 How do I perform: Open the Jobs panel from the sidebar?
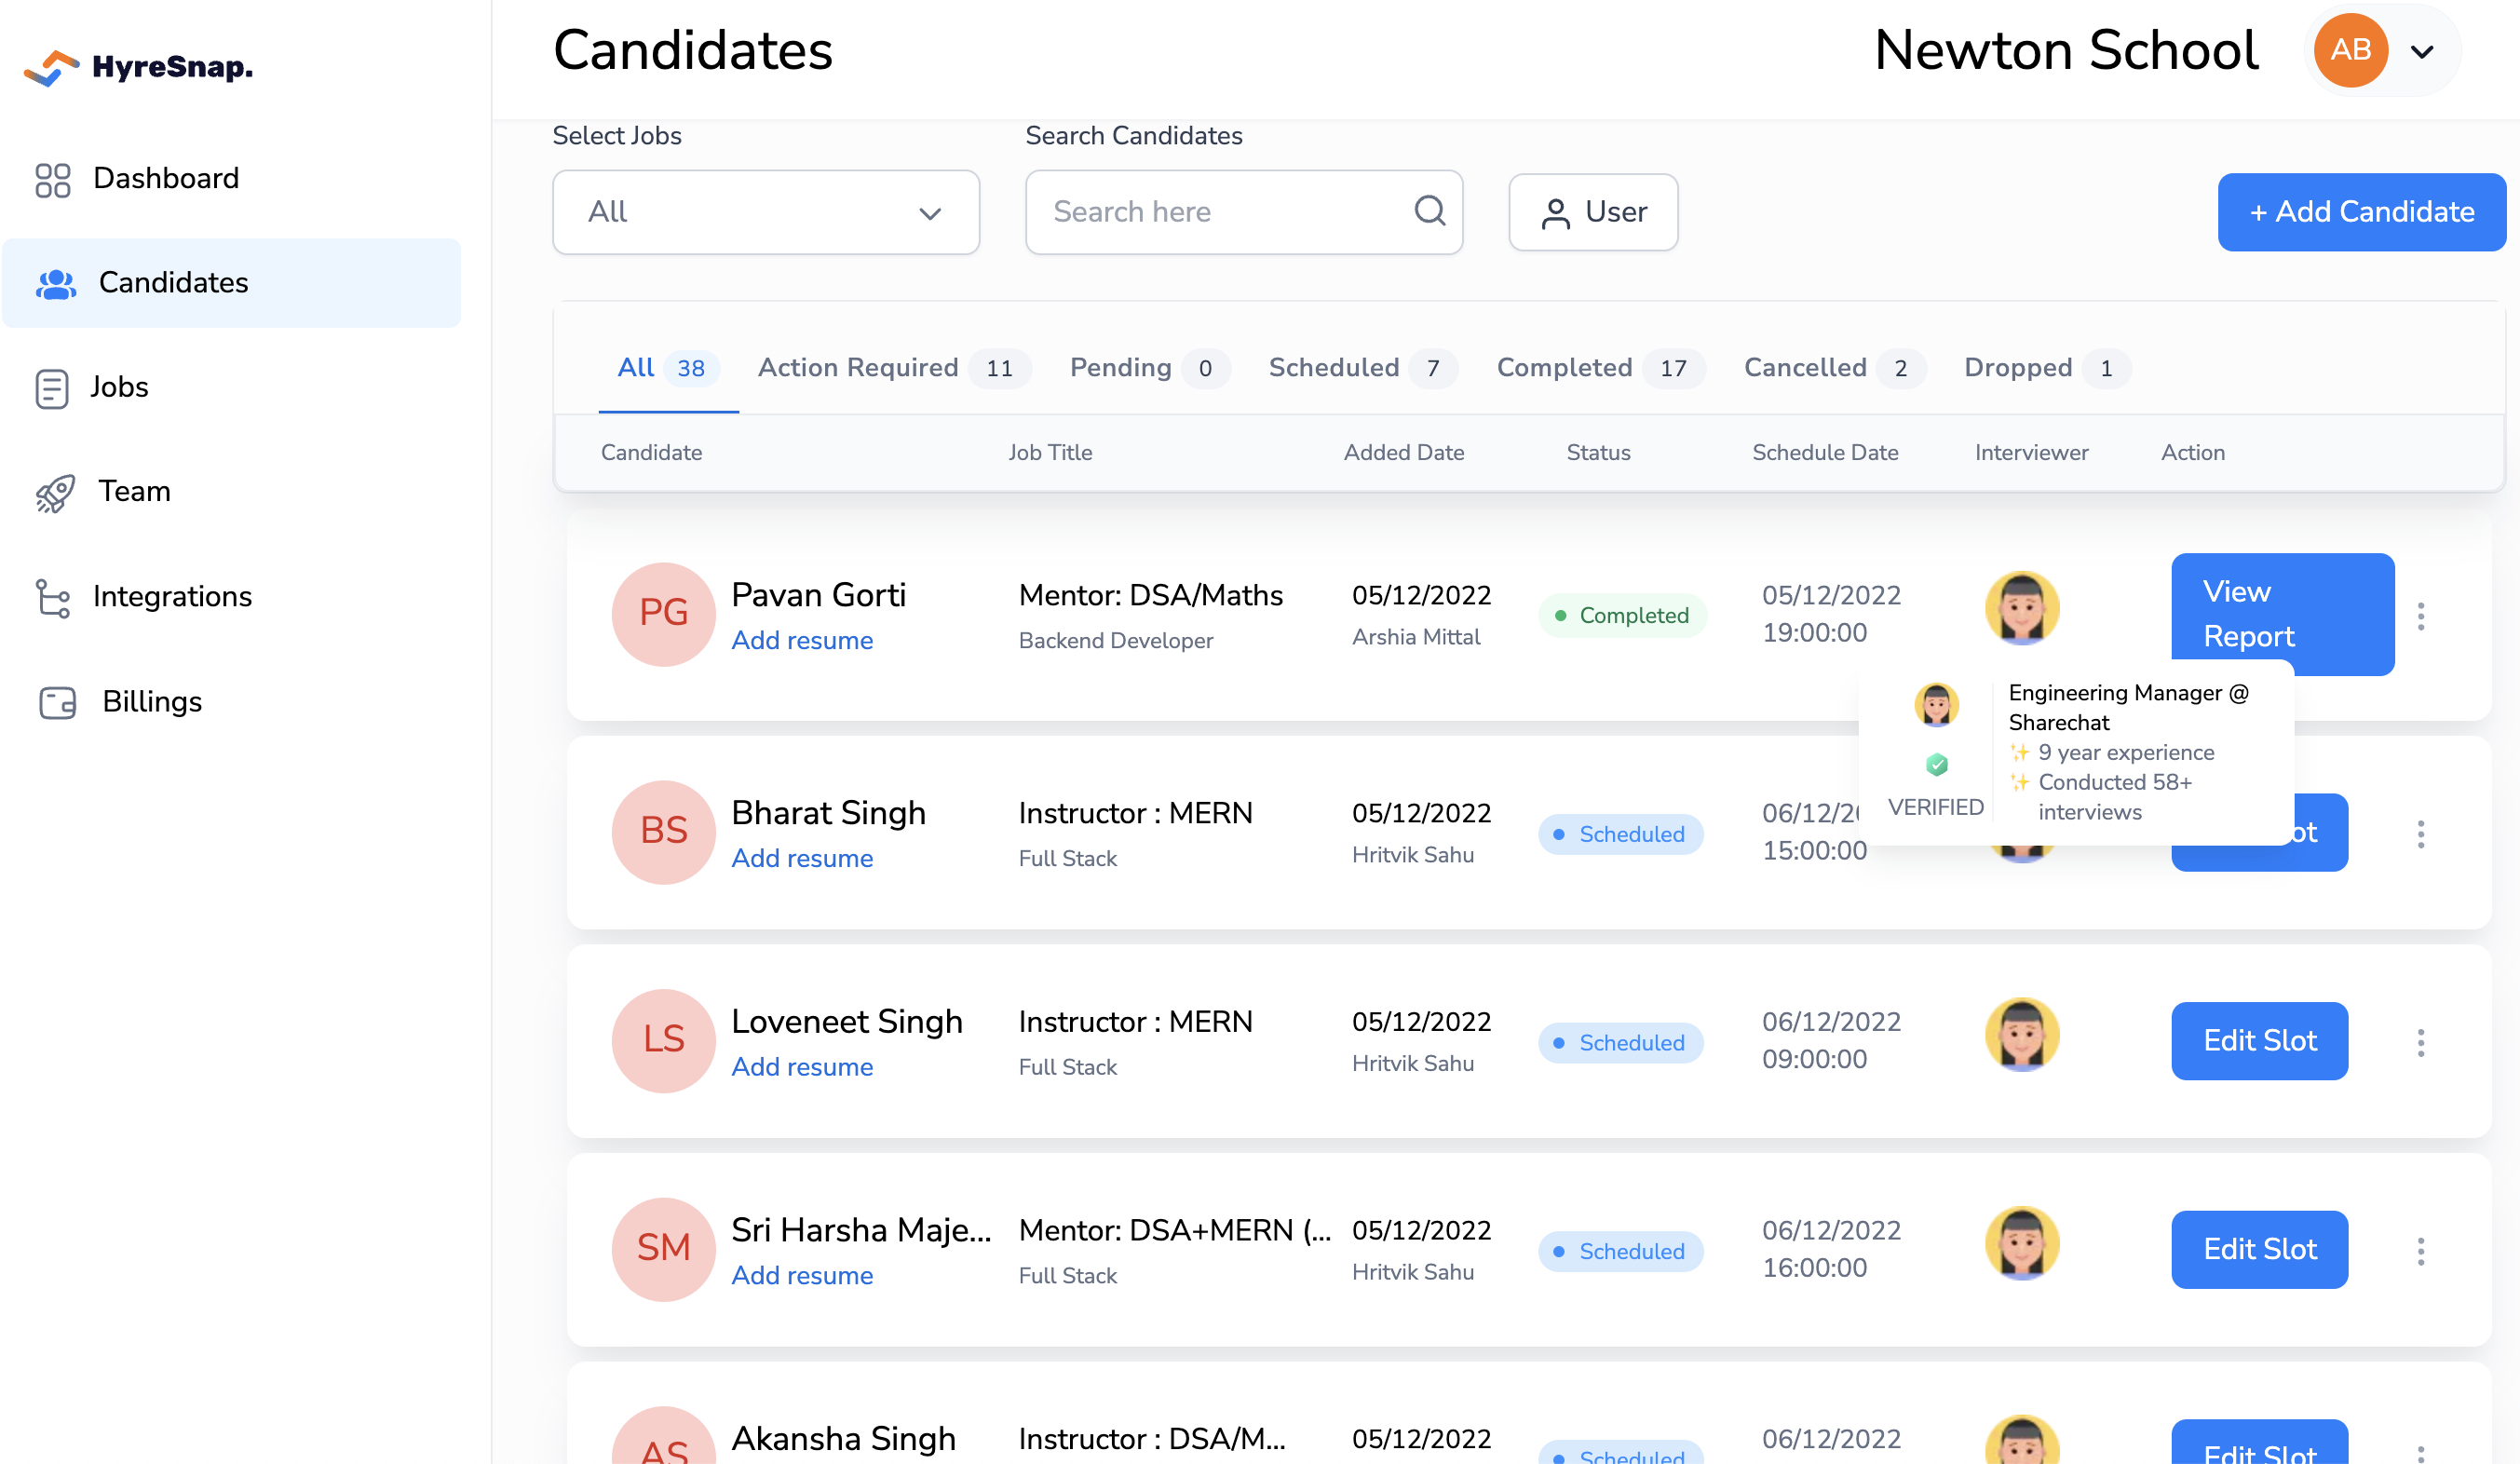(118, 387)
